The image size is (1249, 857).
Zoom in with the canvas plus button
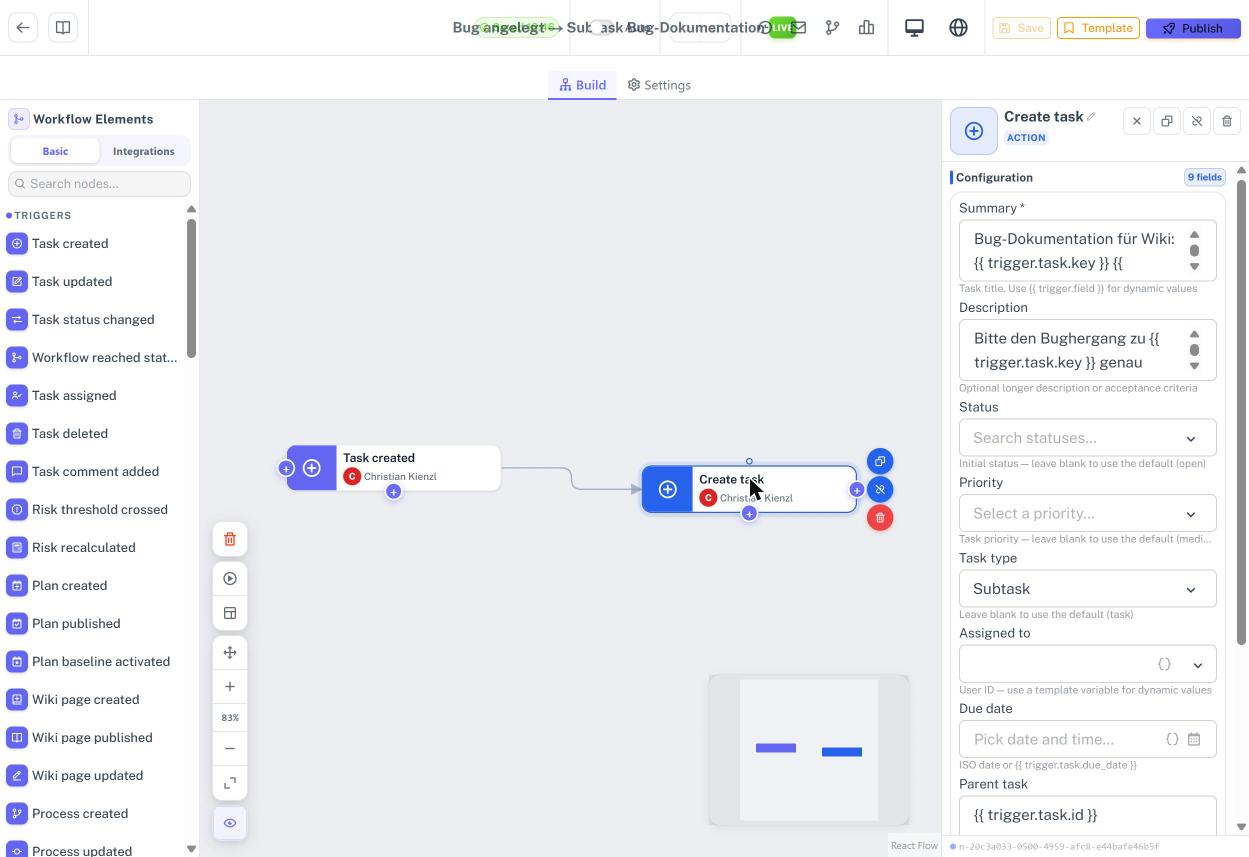(230, 687)
